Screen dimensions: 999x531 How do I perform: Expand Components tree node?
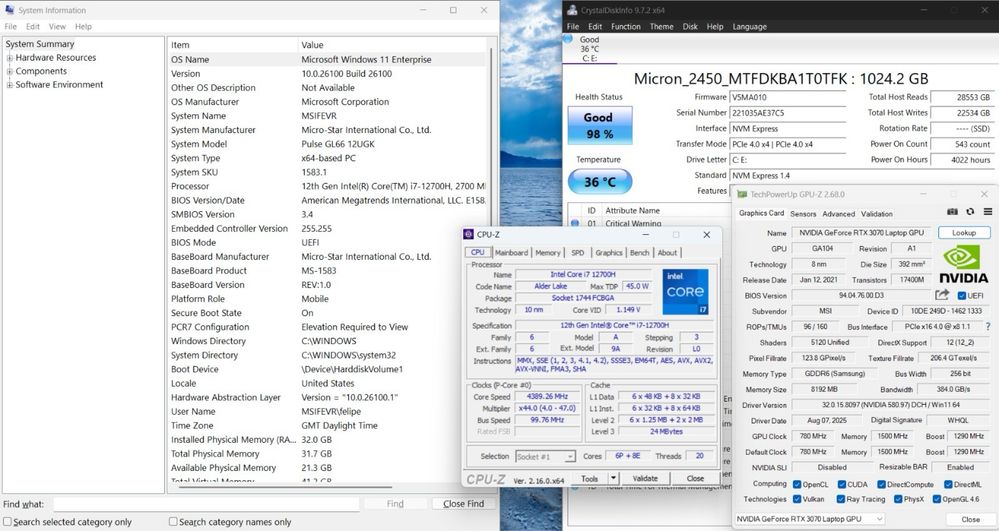(10, 71)
